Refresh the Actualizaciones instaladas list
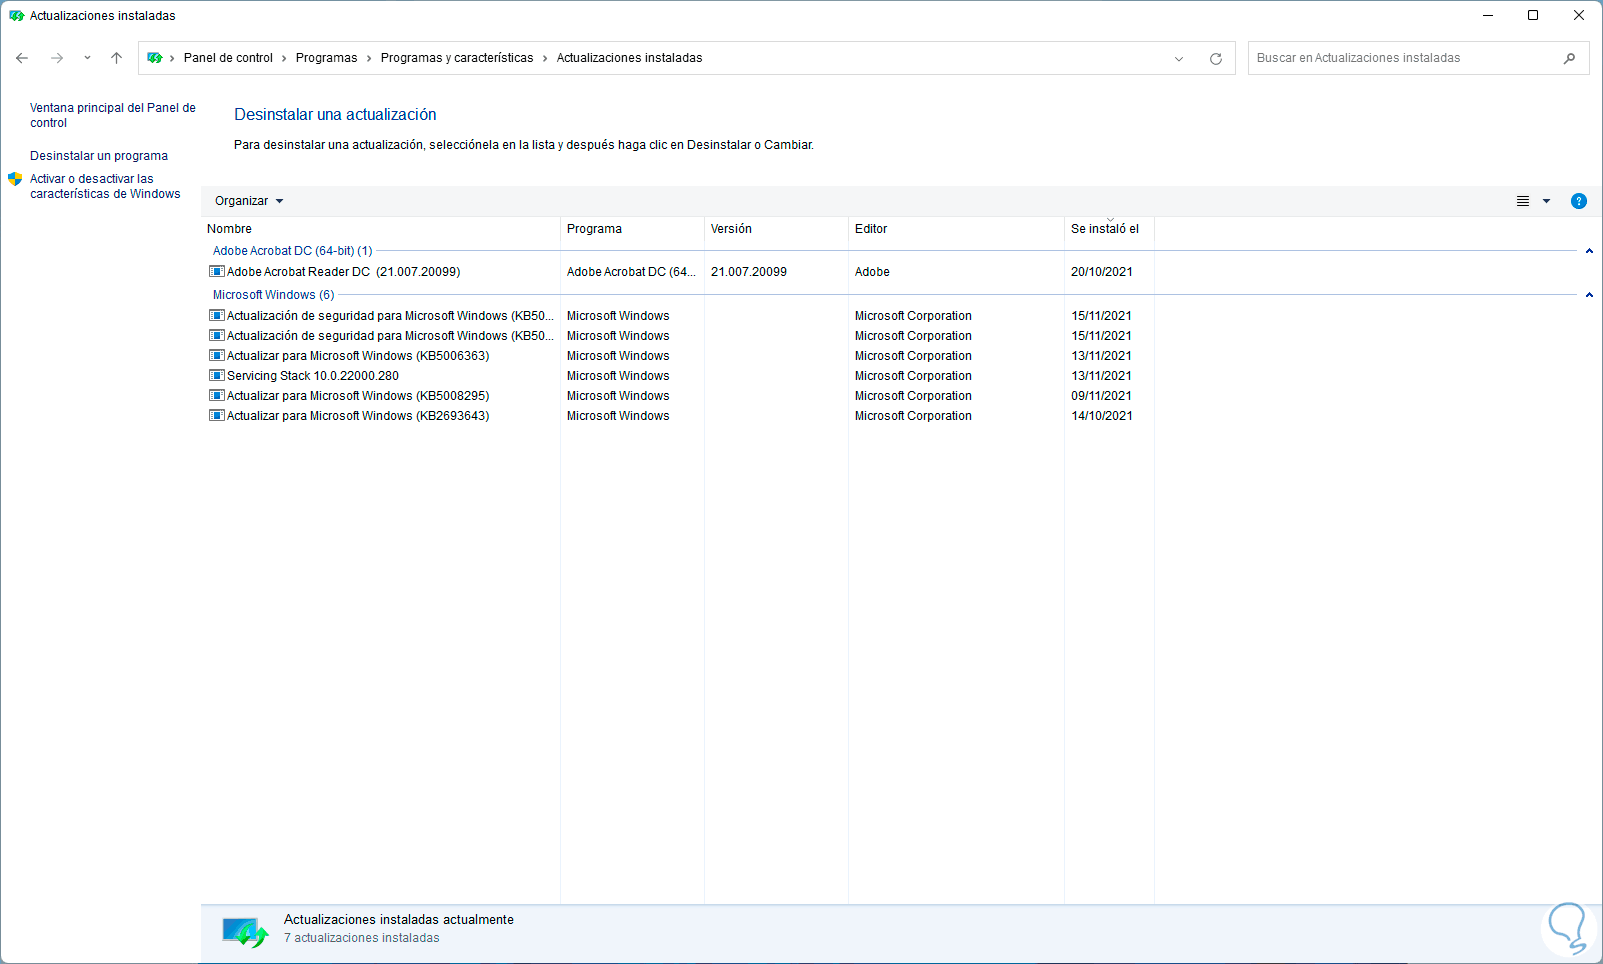Screen dimensions: 1603x964 pos(1216,59)
